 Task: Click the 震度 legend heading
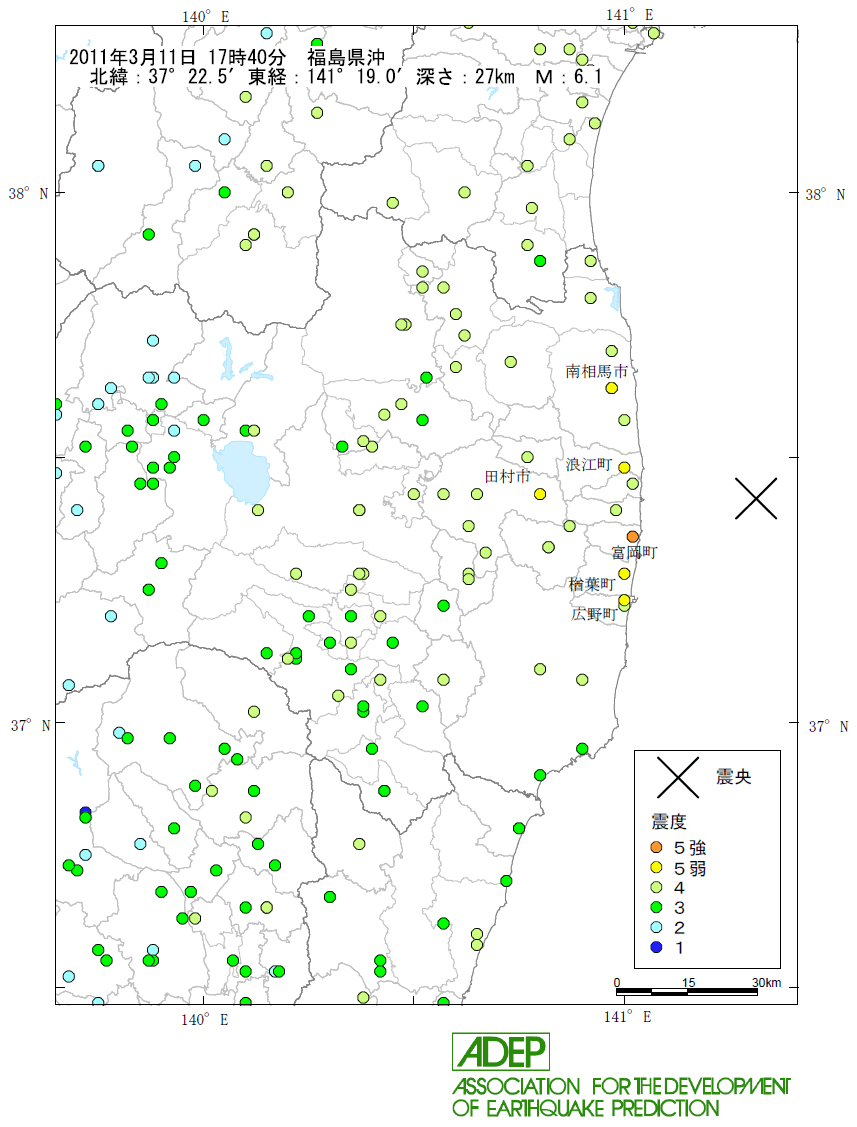click(669, 821)
